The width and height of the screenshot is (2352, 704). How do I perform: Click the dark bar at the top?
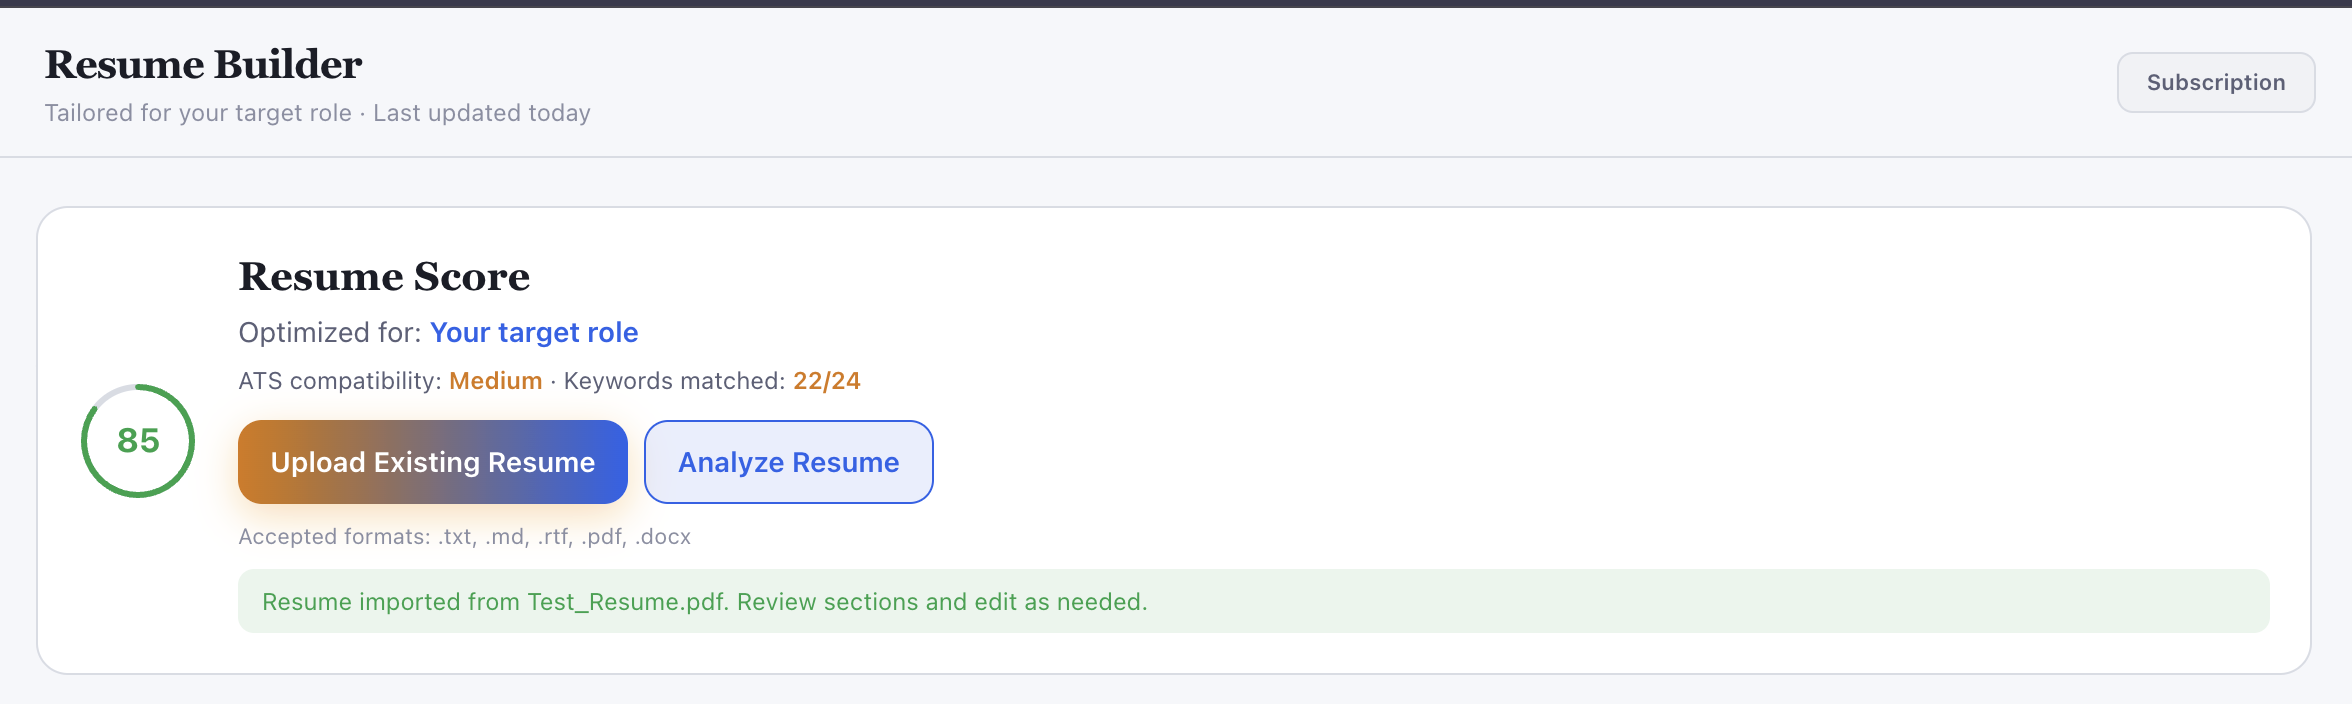(x=1176, y=5)
